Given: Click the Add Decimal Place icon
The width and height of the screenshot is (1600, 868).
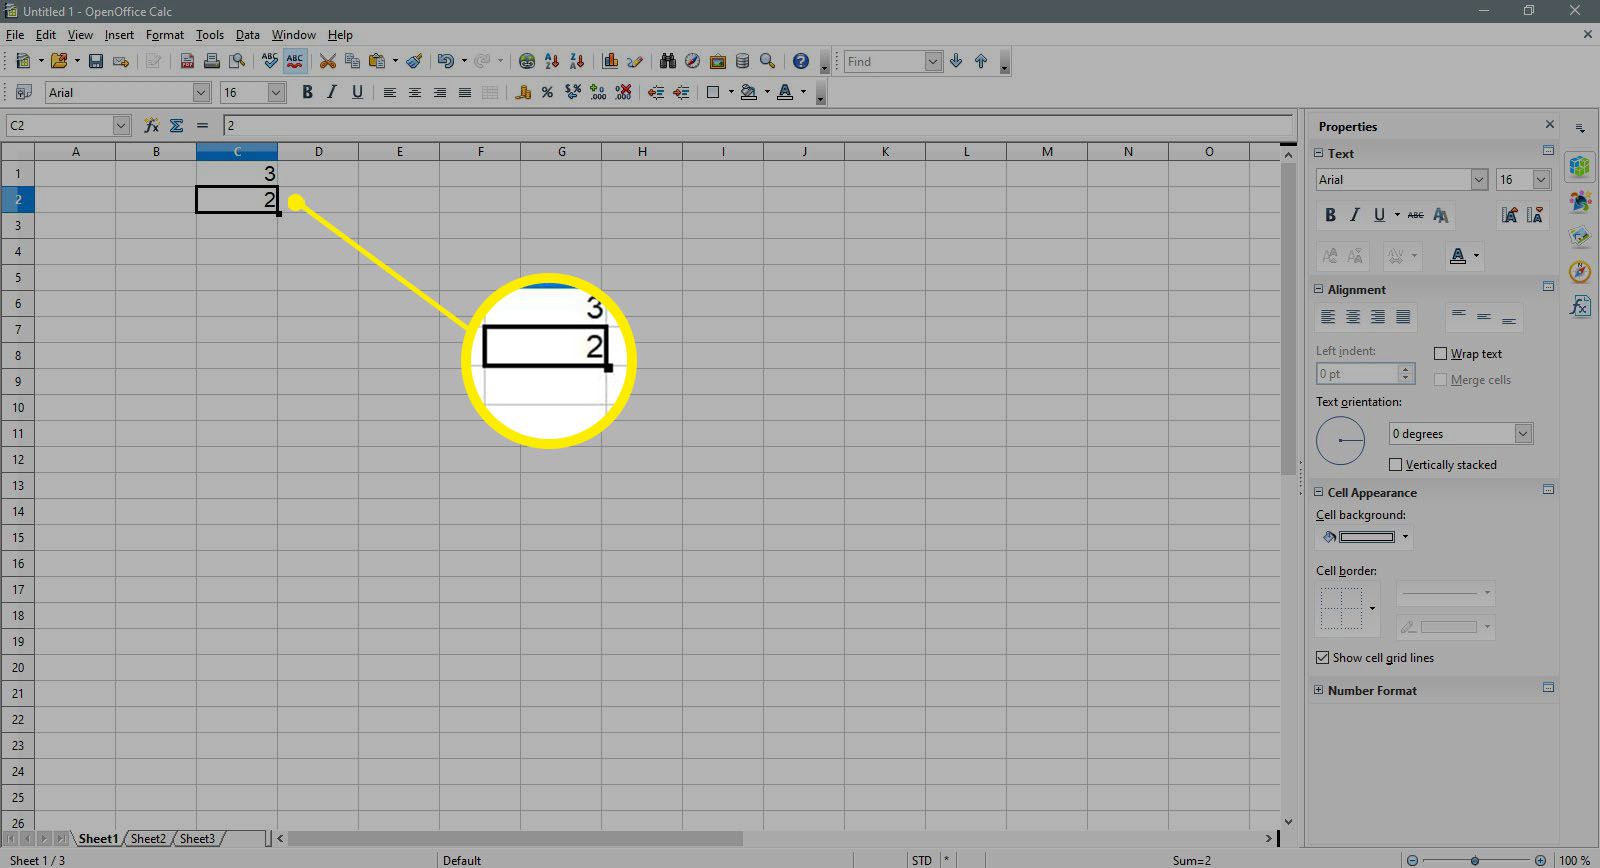Looking at the screenshot, I should [598, 92].
